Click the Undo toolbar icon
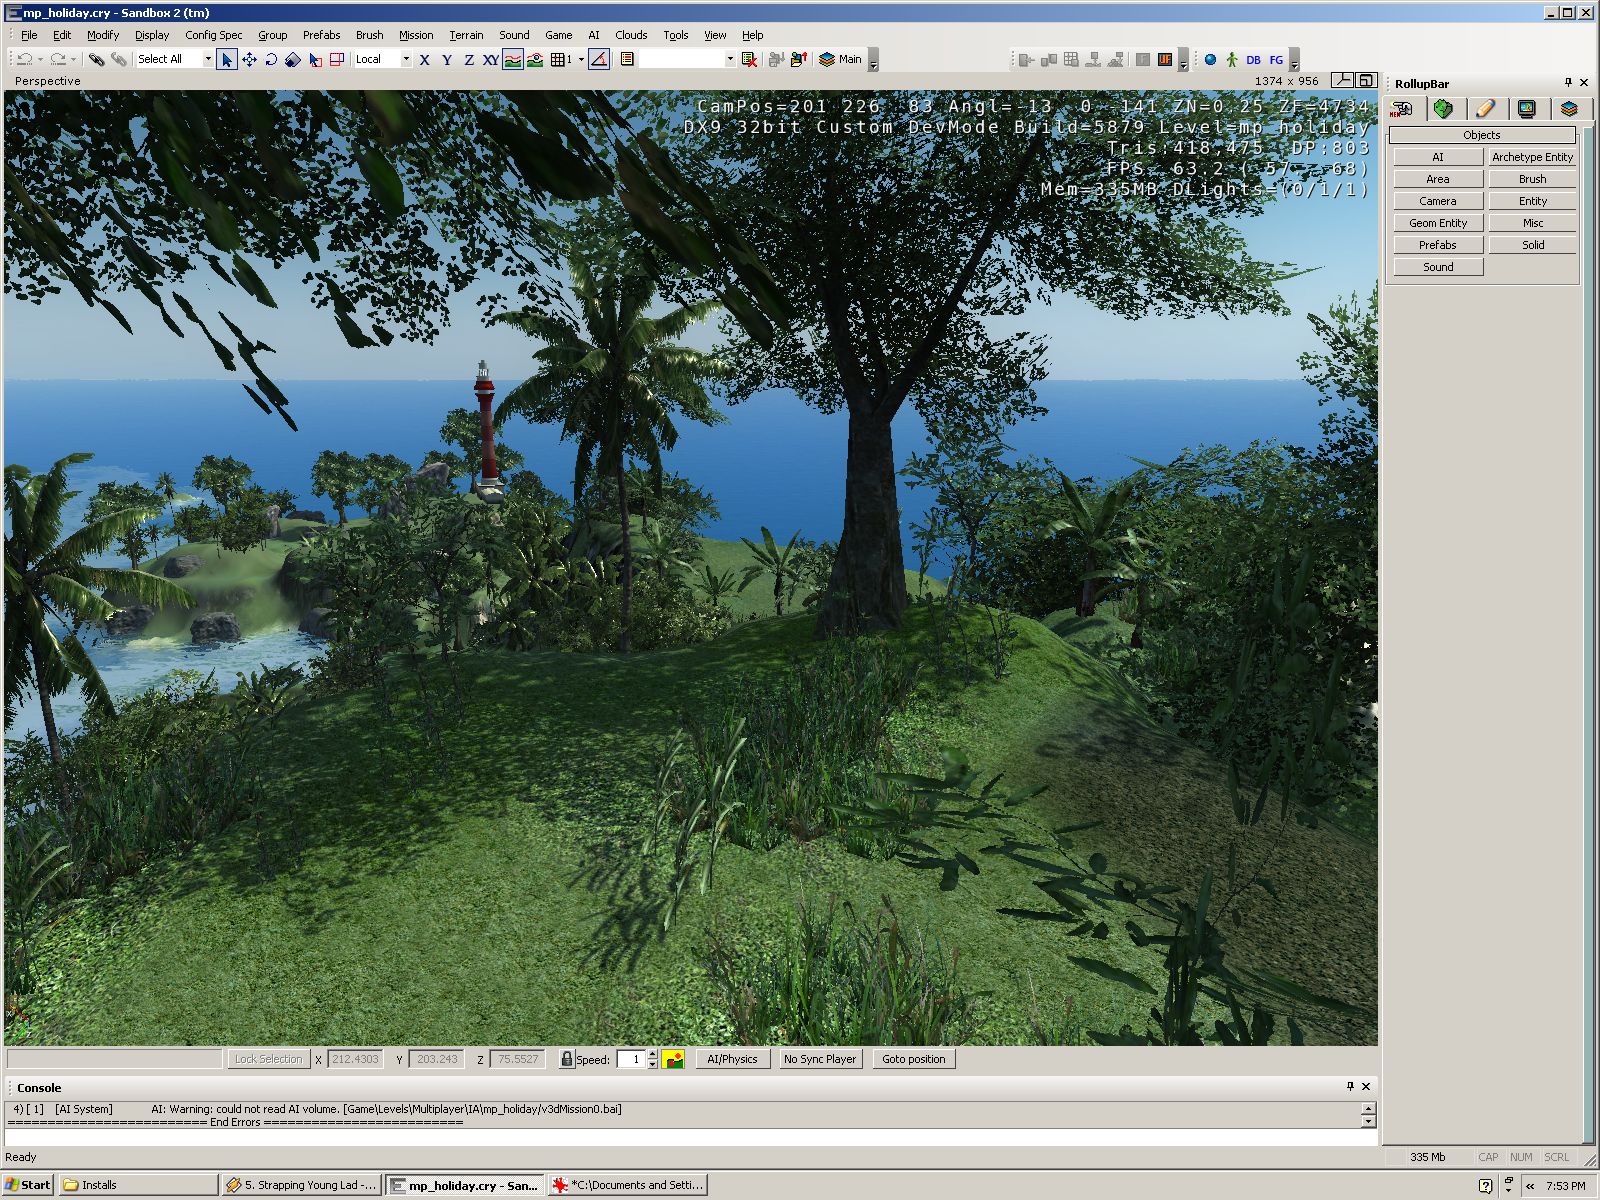The image size is (1600, 1200). coord(24,59)
